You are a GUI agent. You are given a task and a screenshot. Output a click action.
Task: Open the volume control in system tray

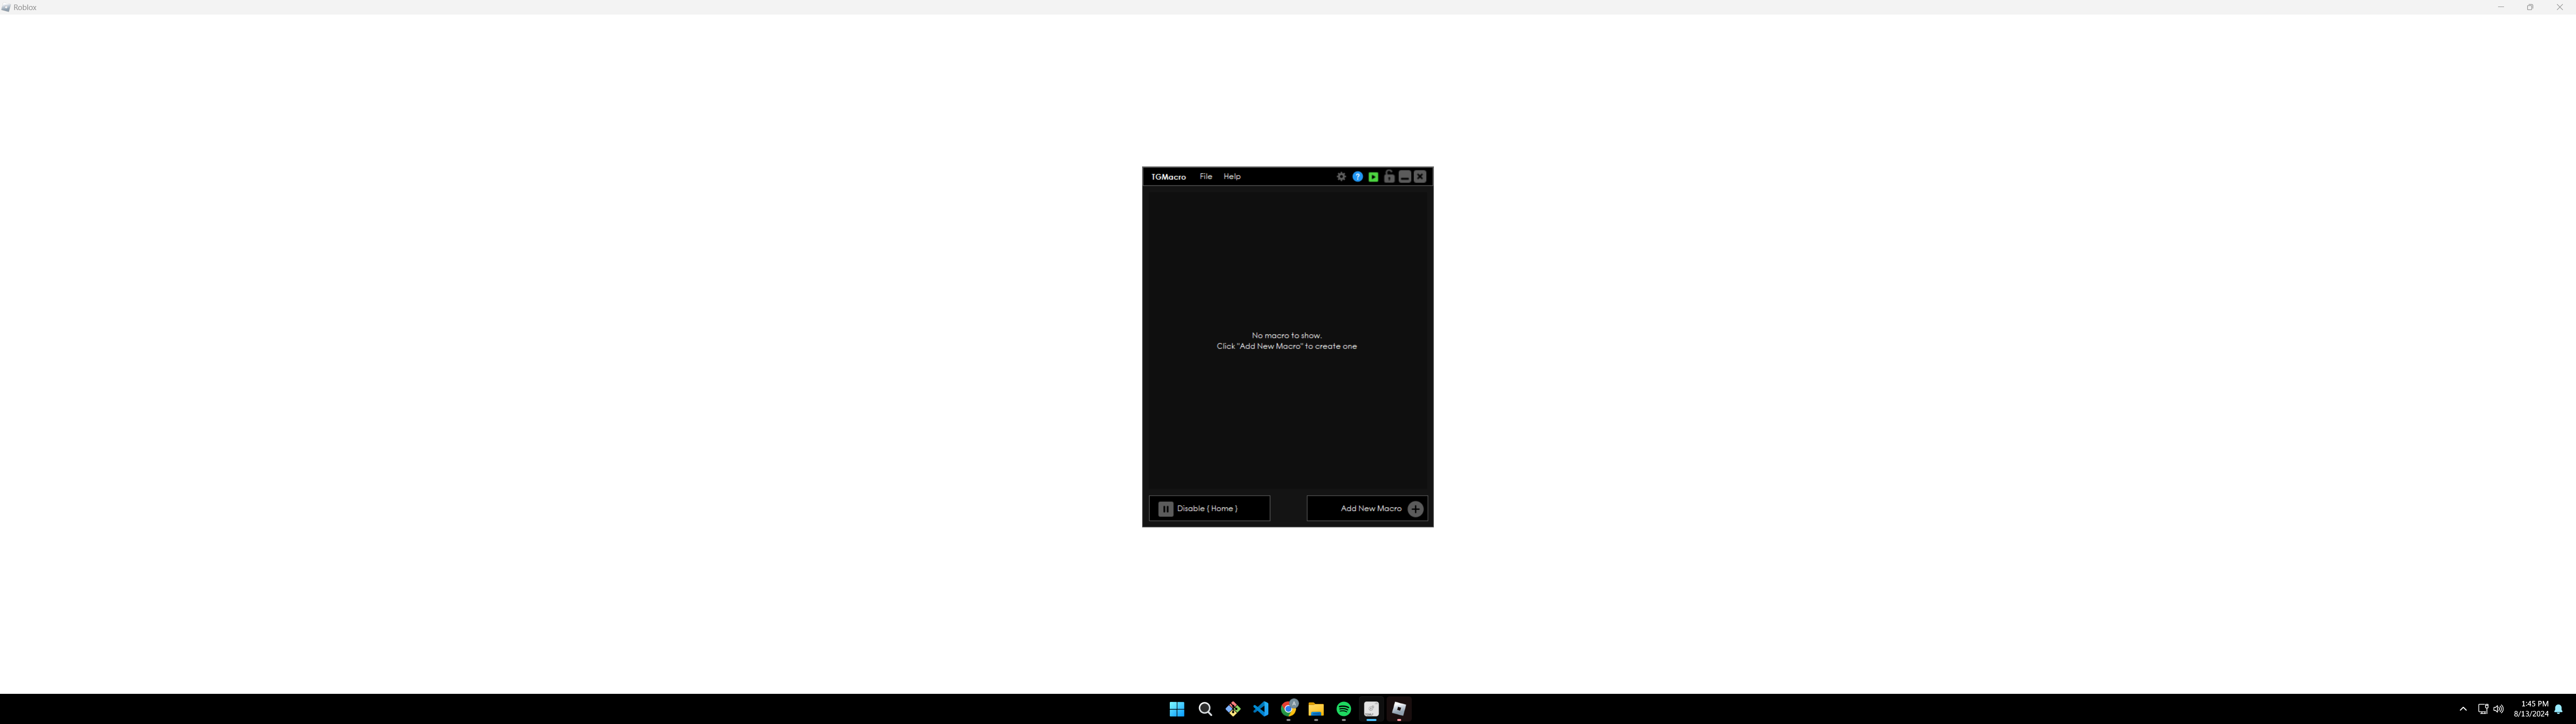pos(2498,709)
